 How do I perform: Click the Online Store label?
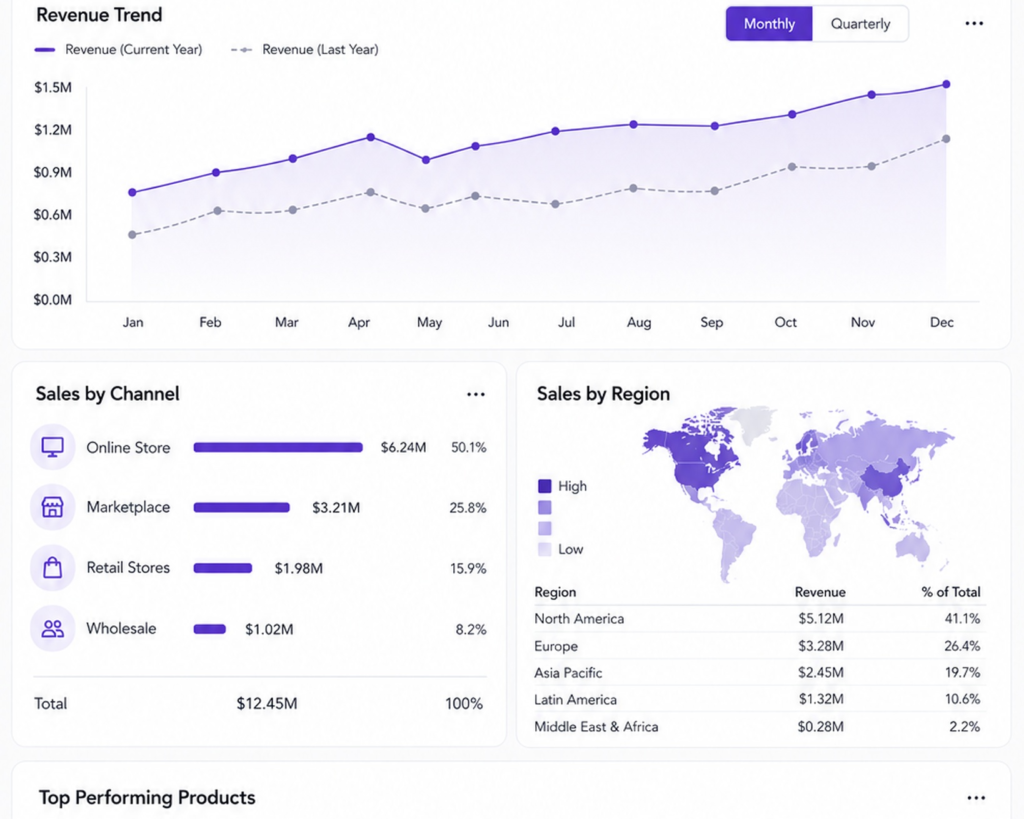[x=128, y=447]
